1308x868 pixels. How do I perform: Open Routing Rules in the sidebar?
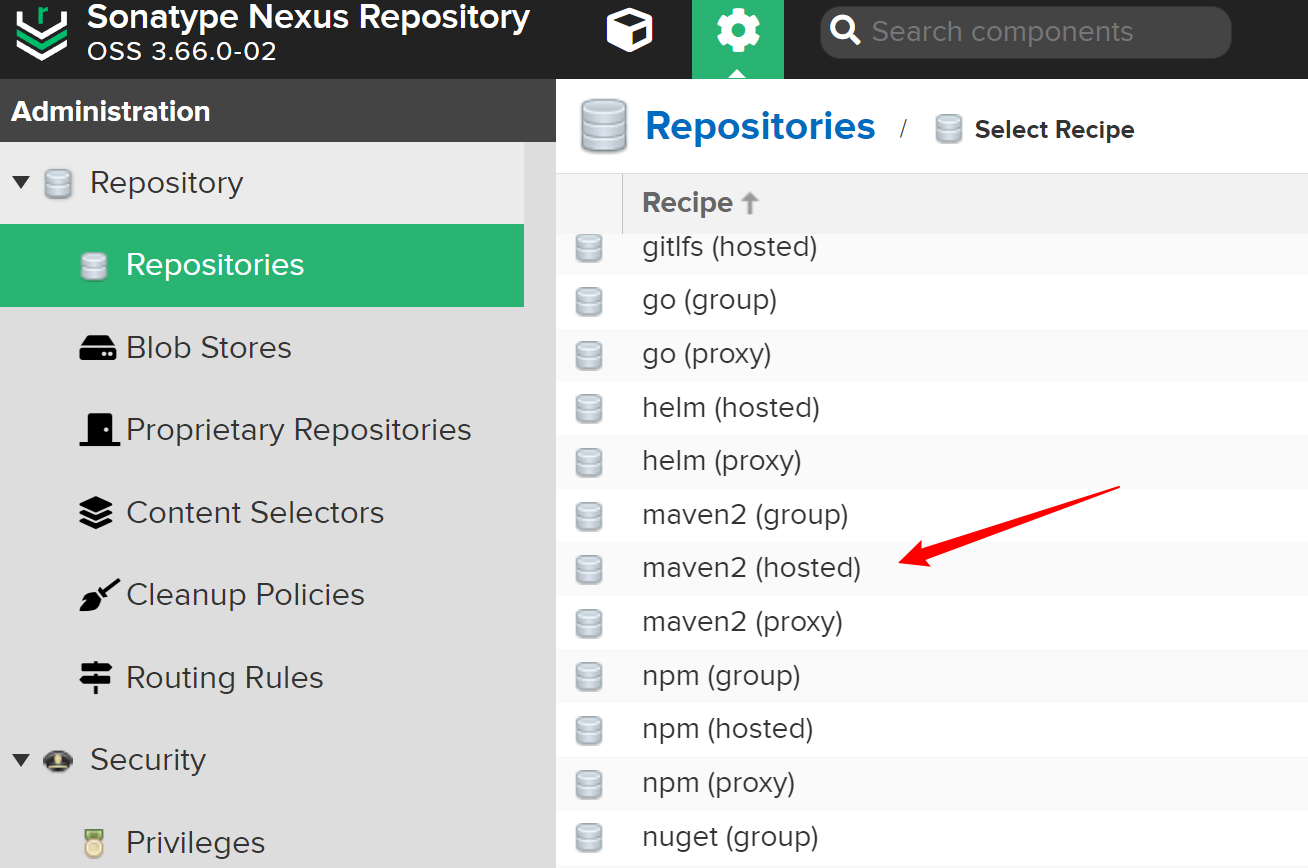(x=225, y=677)
